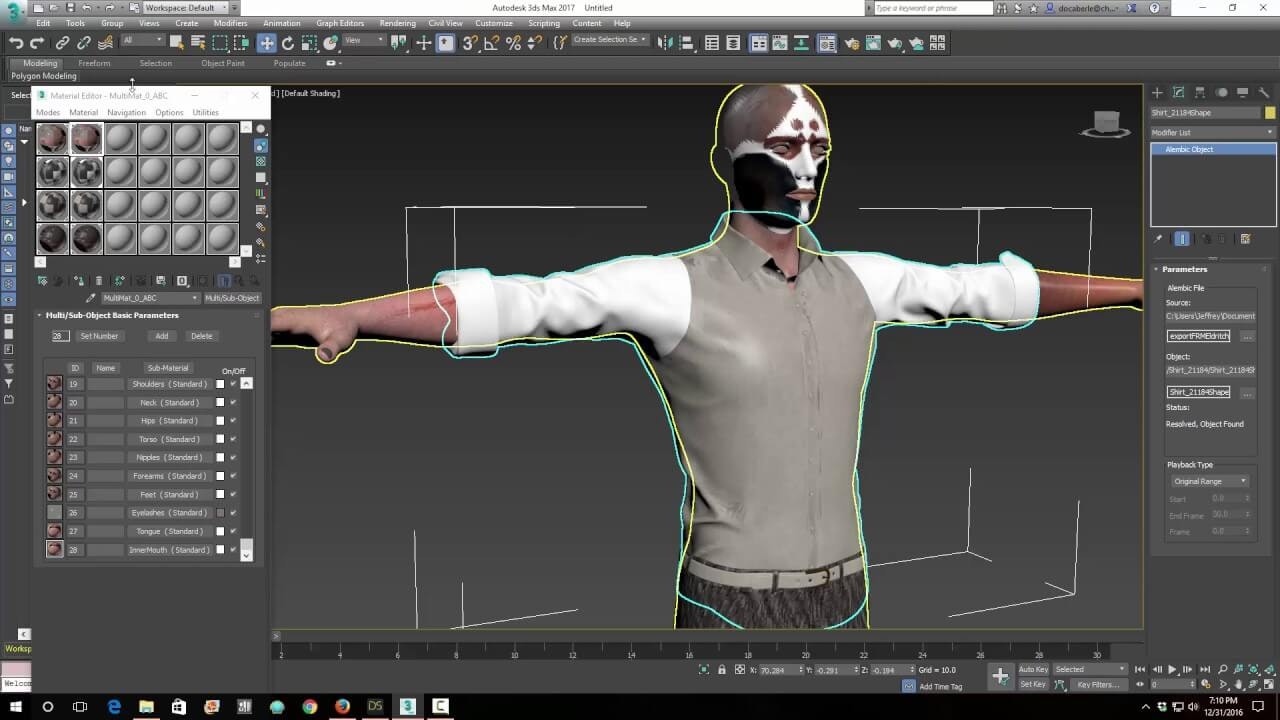Image resolution: width=1280 pixels, height=720 pixels.
Task: Uncheck On/Off for Forearms sub-material
Action: (x=233, y=476)
